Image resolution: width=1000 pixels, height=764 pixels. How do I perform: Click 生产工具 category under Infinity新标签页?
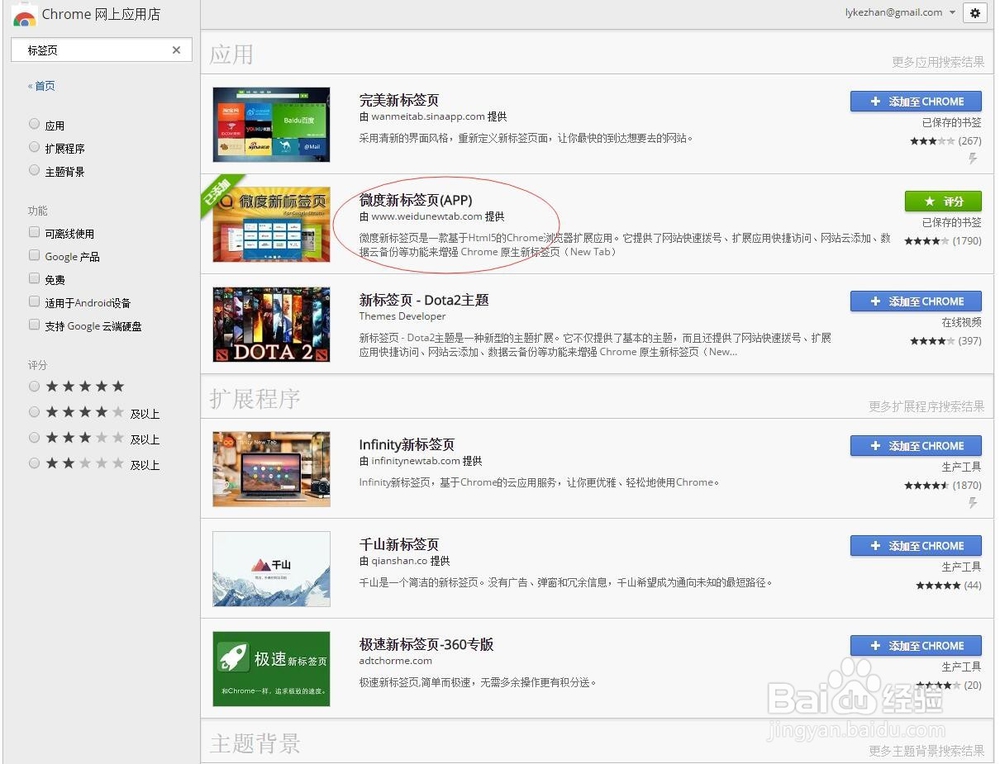click(x=961, y=467)
